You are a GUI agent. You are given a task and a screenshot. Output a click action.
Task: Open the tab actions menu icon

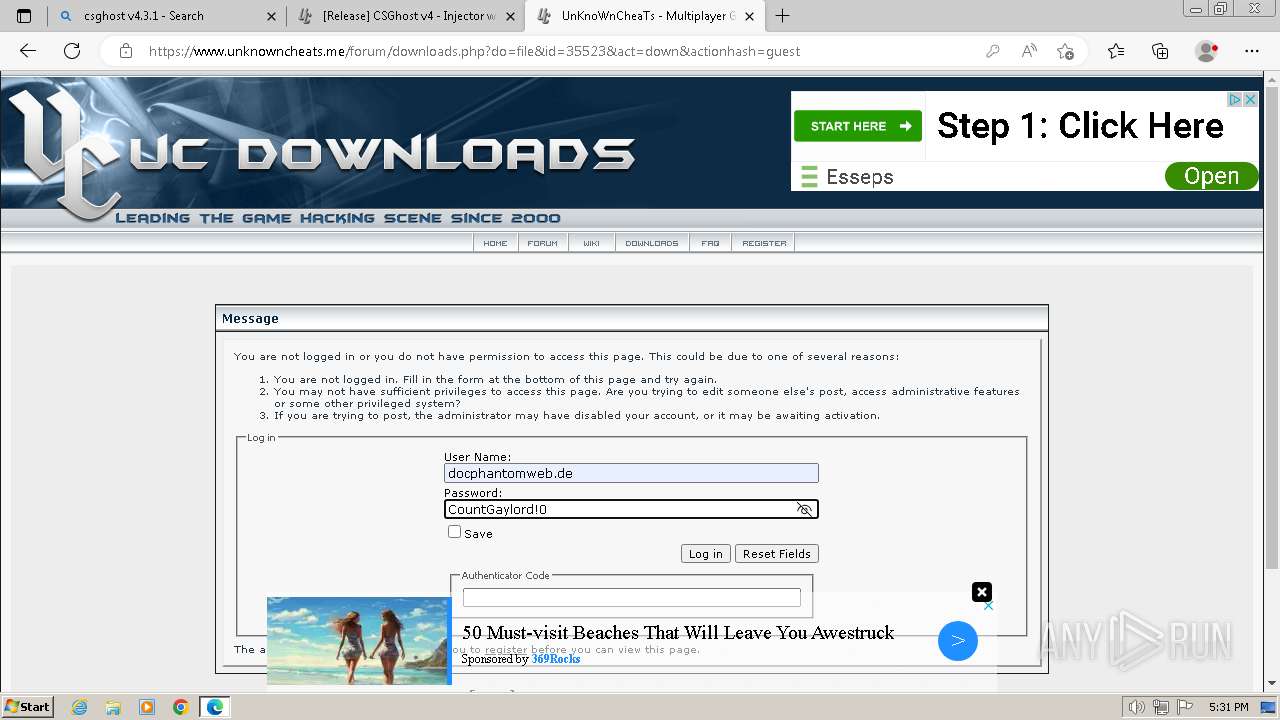click(24, 16)
